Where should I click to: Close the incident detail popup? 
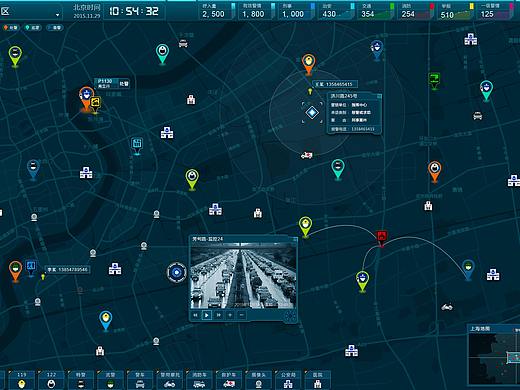click(379, 96)
